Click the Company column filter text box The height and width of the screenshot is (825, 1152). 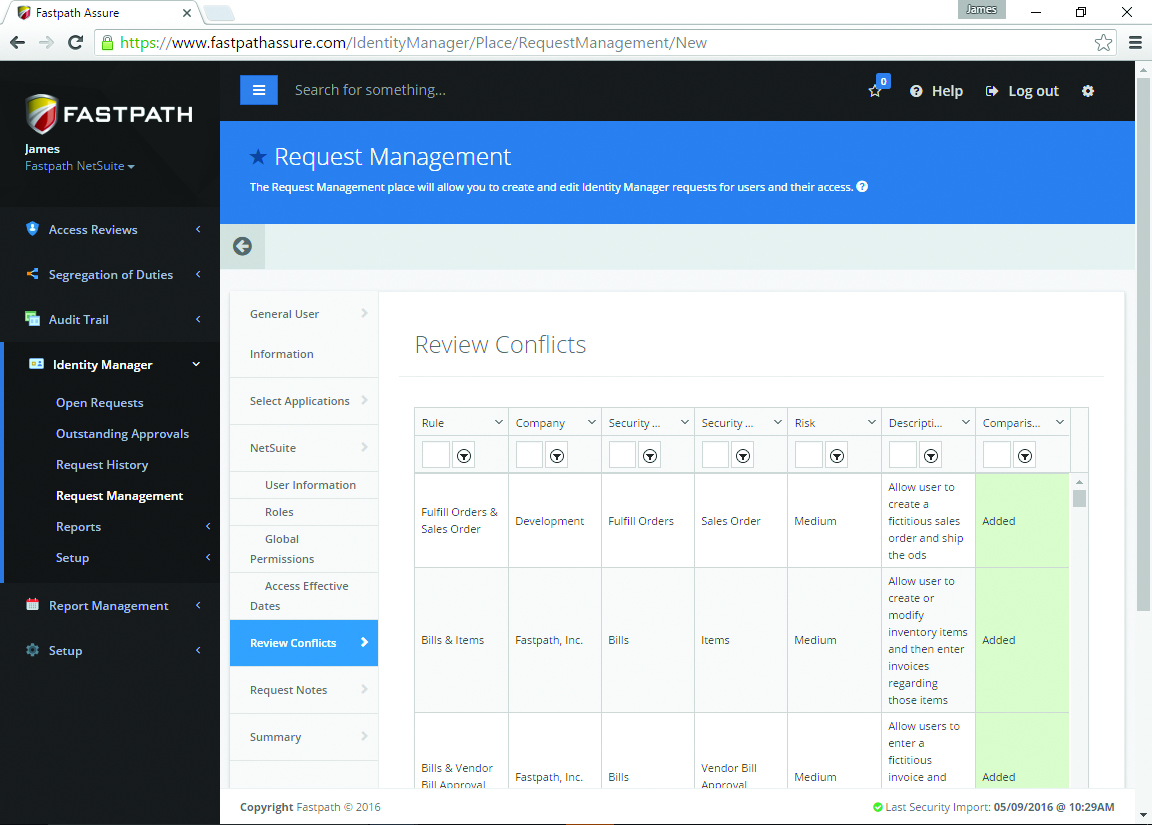pyautogui.click(x=529, y=455)
